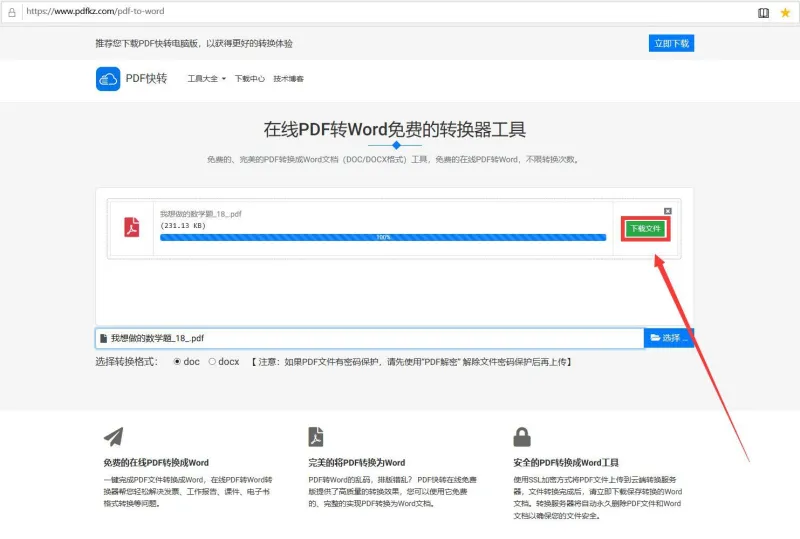Select the doc format radio button
This screenshot has height=539, width=800.
(177, 361)
